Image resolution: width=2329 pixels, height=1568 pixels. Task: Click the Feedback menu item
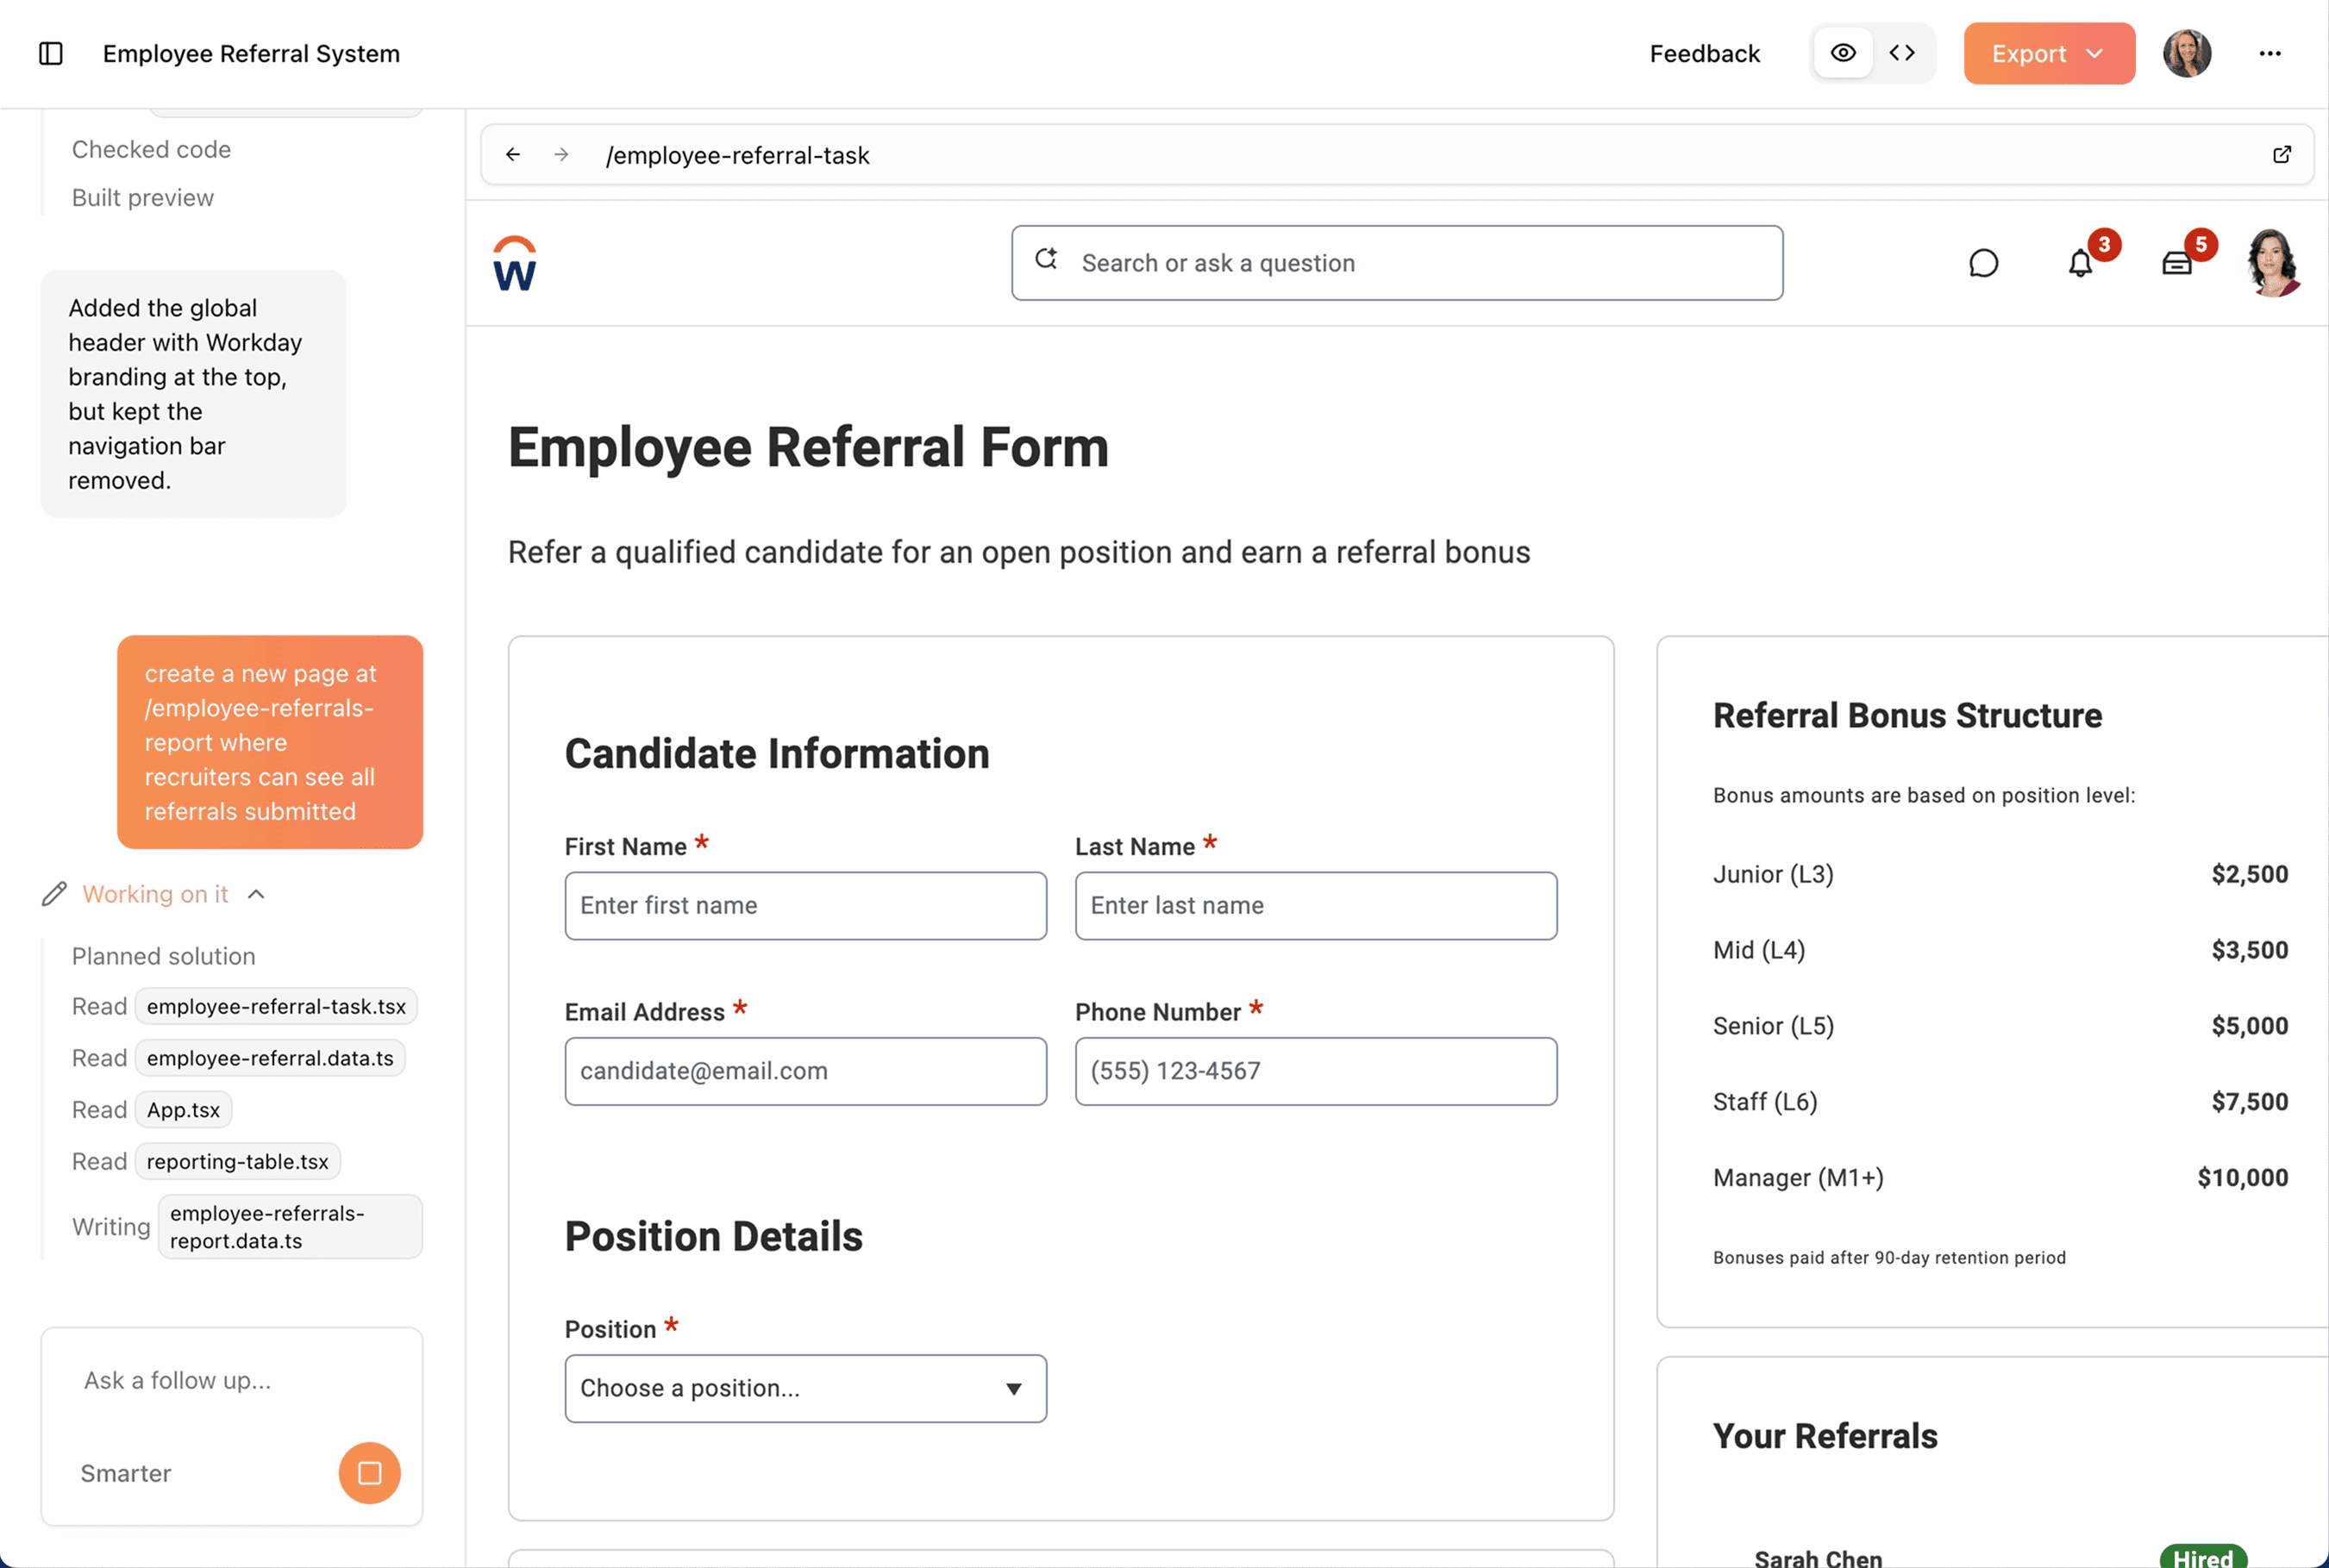(x=1704, y=53)
